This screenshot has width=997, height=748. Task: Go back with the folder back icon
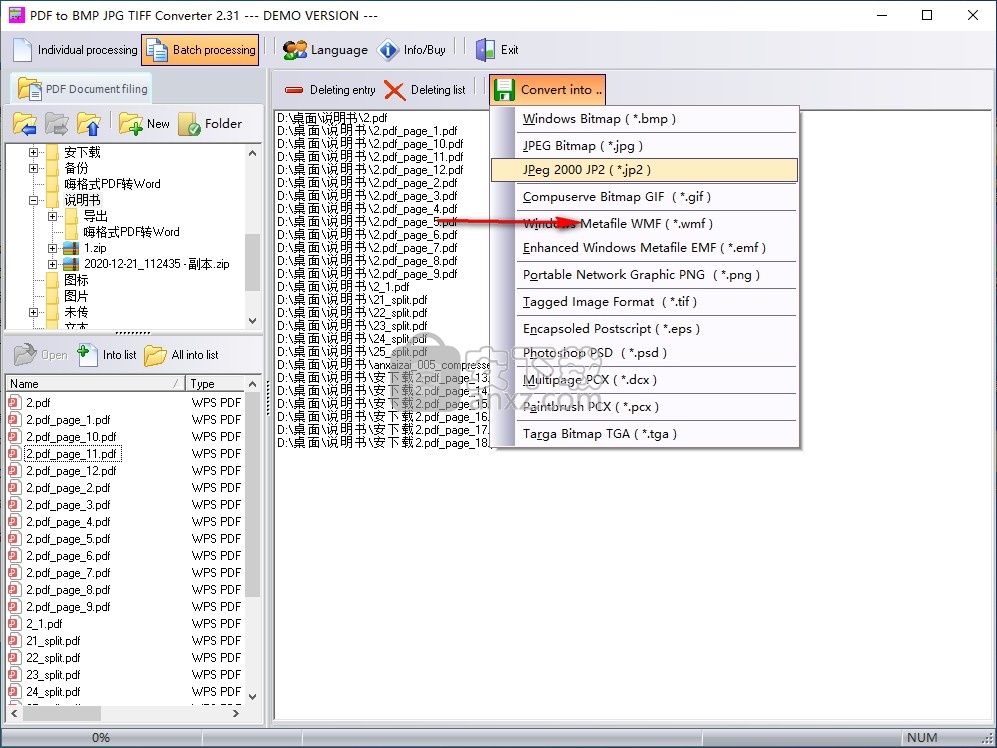(25, 123)
